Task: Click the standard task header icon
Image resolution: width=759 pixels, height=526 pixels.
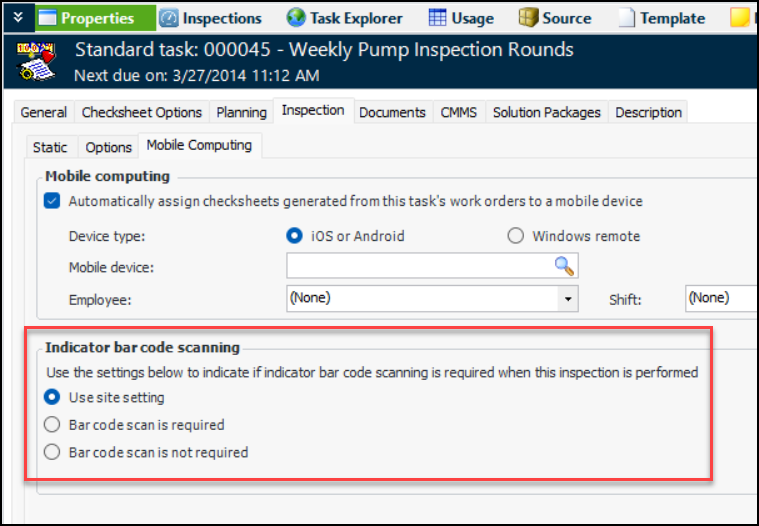Action: pos(39,60)
